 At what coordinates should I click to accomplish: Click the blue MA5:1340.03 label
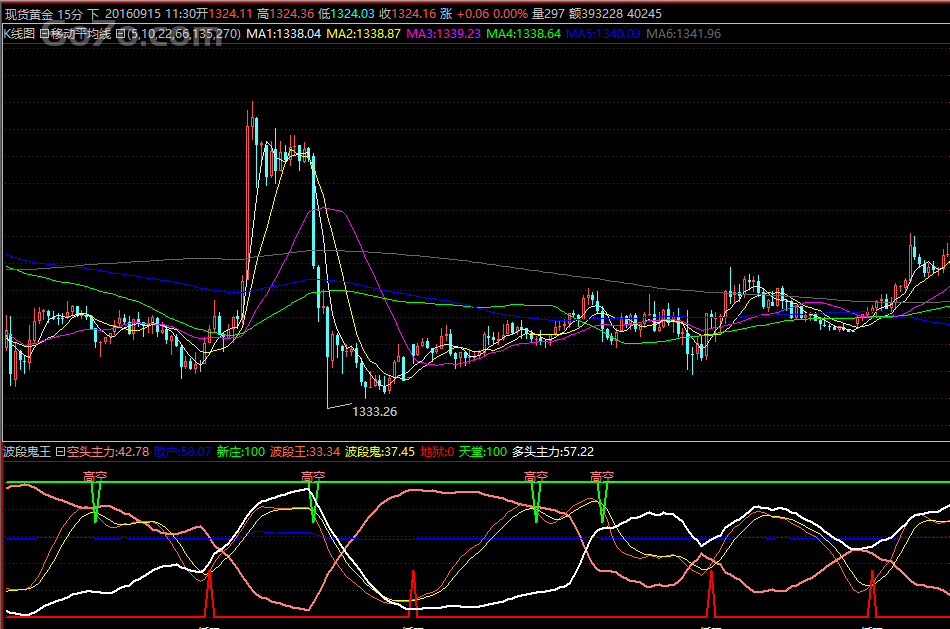click(603, 34)
